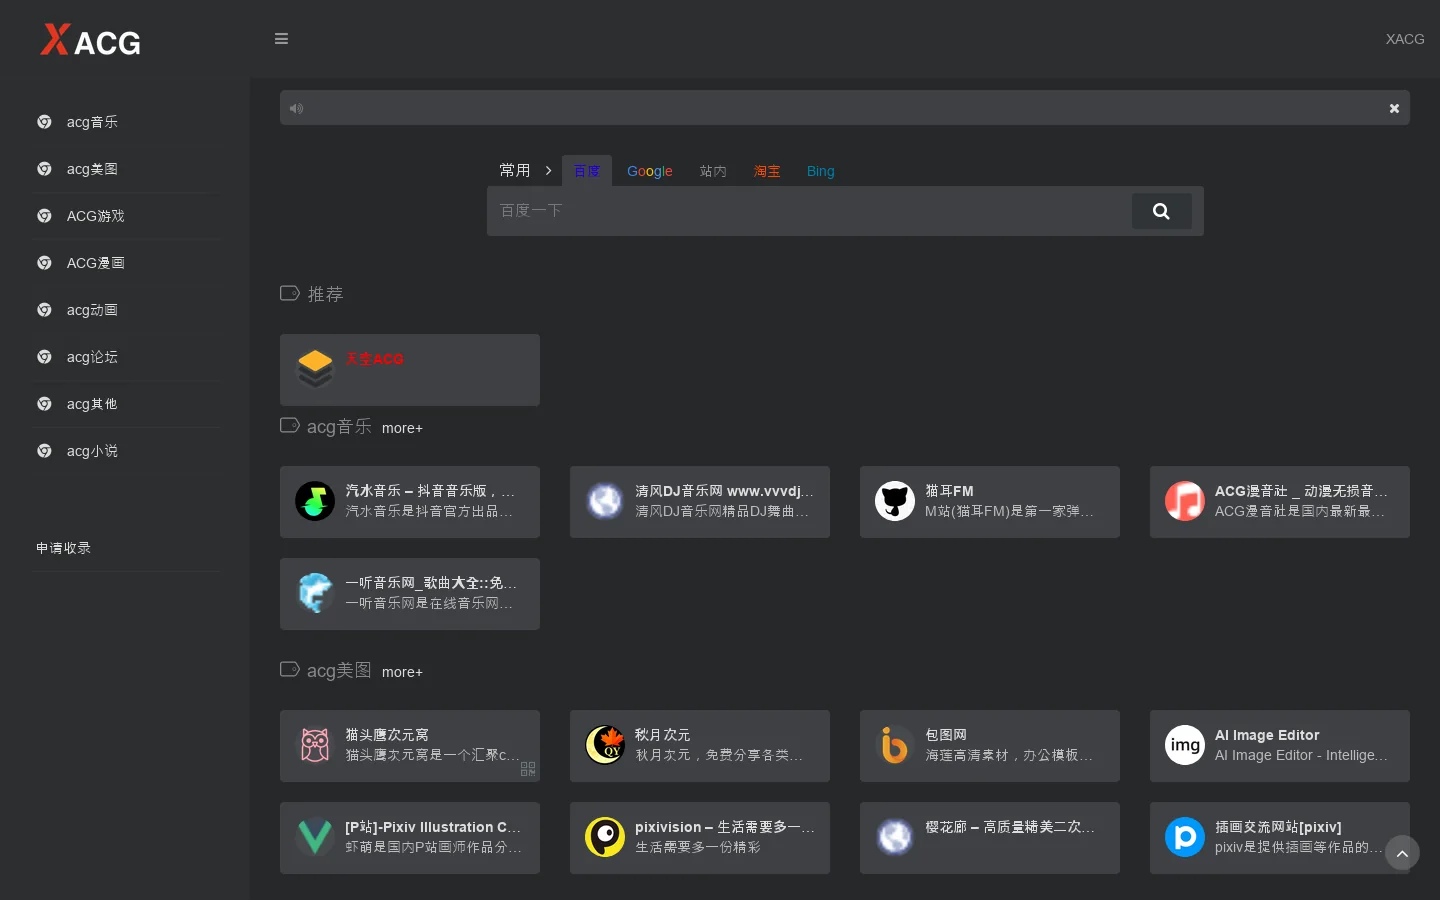The image size is (1440, 900).
Task: Click the 一听音乐网 dolphin icon
Action: click(315, 593)
